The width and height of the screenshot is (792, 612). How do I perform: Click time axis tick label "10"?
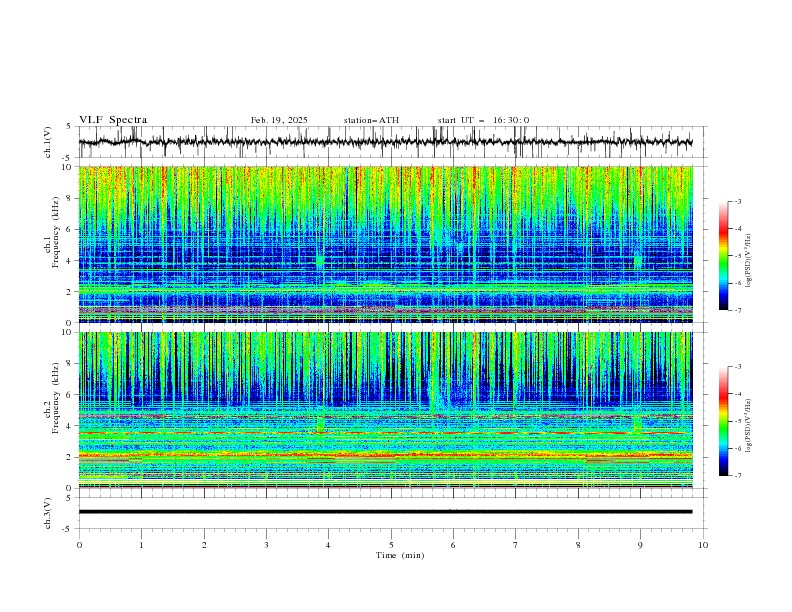pos(703,545)
